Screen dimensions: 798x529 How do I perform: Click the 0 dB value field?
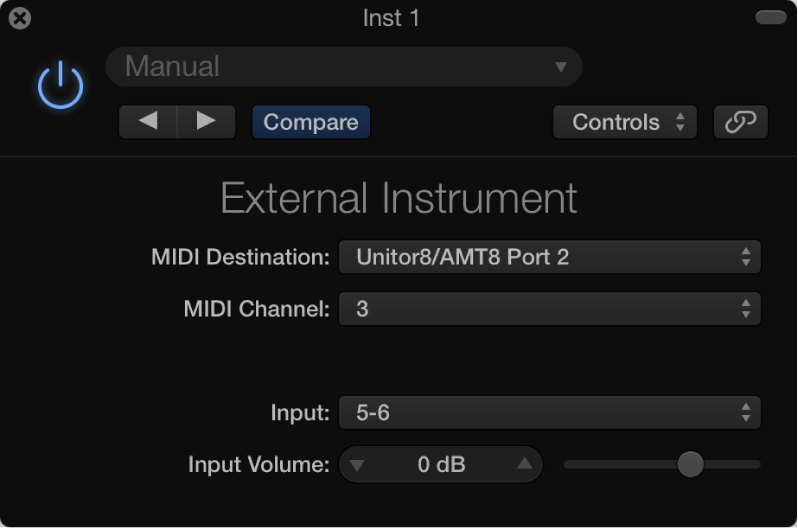point(441,464)
